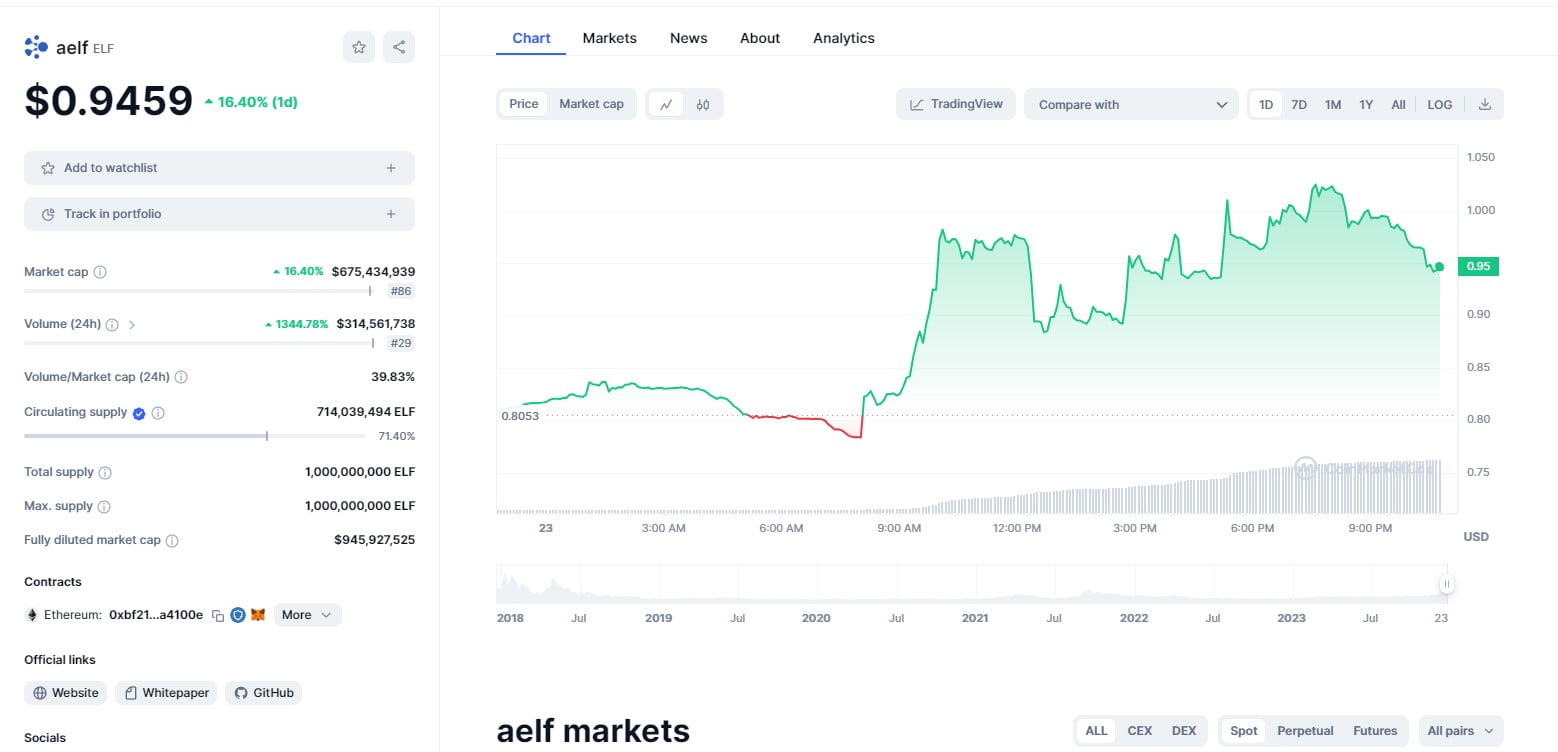This screenshot has width=1558, height=752.
Task: Click the verified badge beside Circulating supply
Action: 139,413
